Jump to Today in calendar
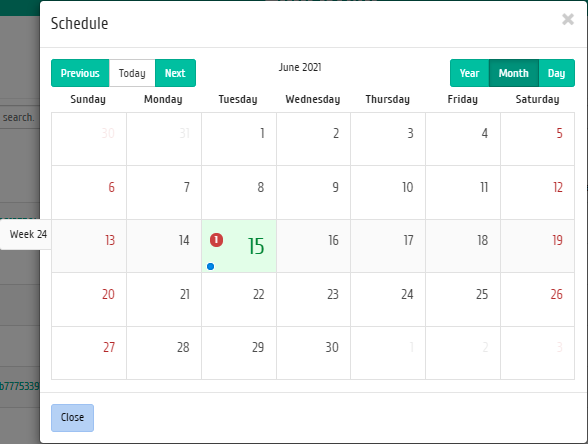The width and height of the screenshot is (588, 444). tap(132, 73)
